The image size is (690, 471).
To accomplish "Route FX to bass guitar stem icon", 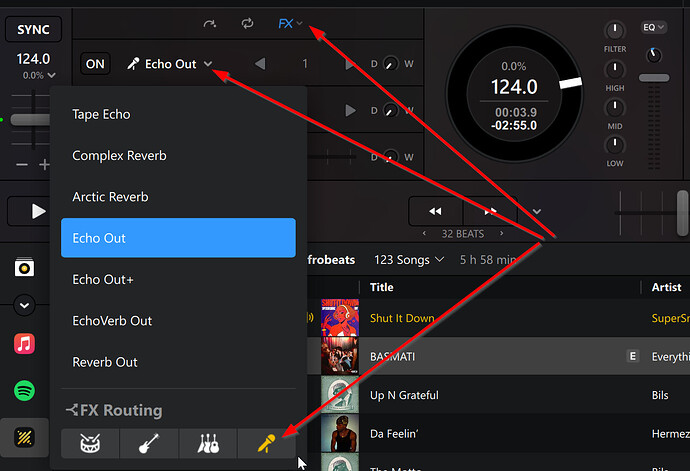I will tap(149, 443).
